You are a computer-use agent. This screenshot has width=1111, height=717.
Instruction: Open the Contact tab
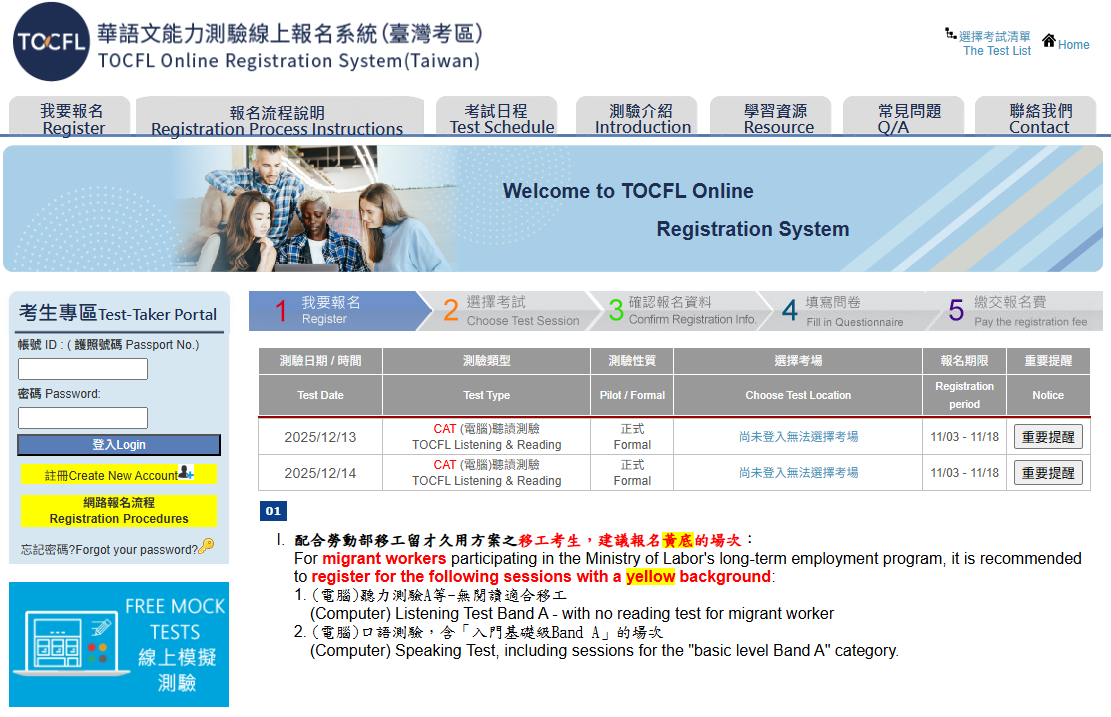tap(1039, 119)
